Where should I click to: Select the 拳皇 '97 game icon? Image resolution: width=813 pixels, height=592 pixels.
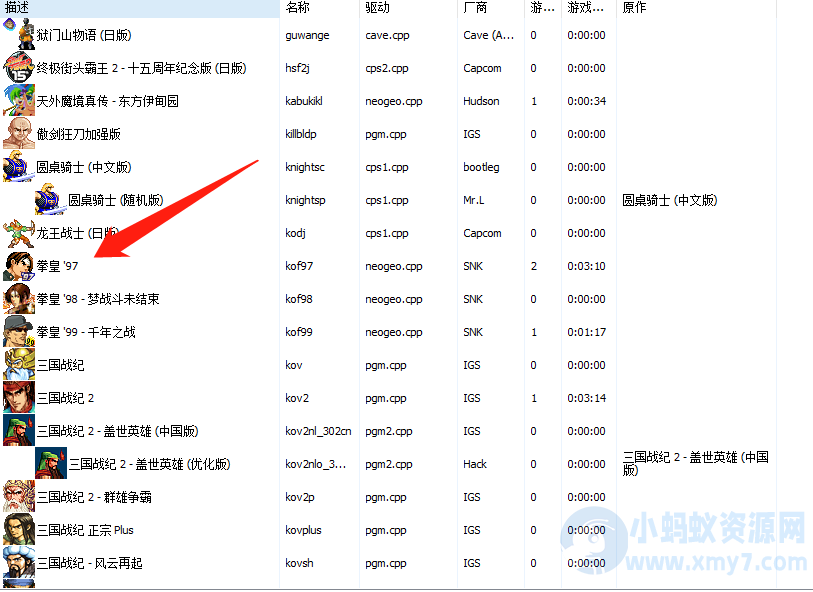tap(19, 266)
